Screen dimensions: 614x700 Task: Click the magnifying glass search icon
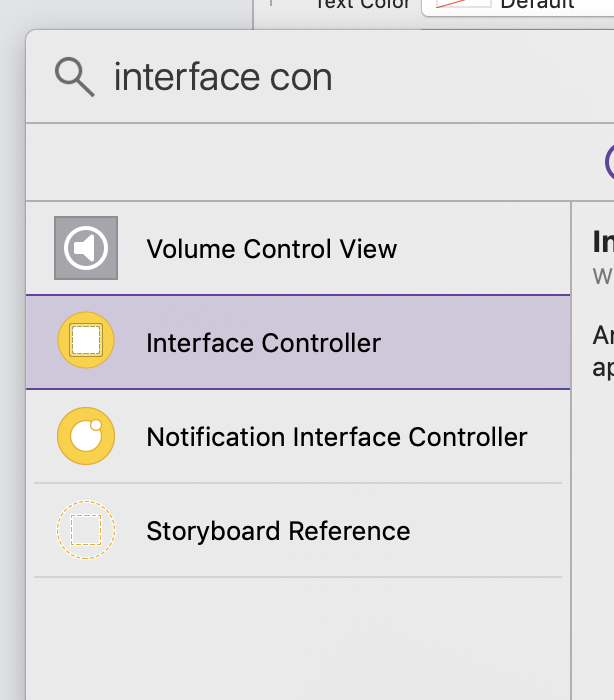pos(74,77)
